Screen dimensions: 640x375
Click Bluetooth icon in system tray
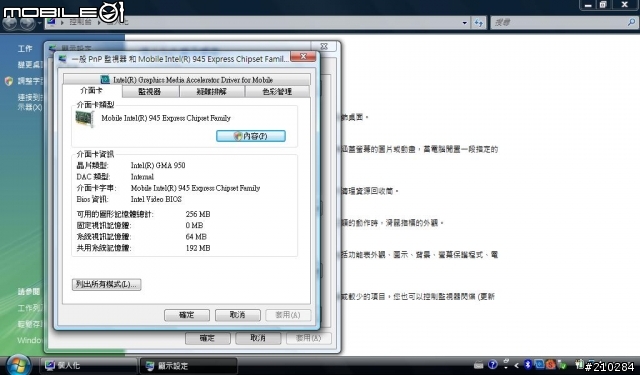point(527,364)
